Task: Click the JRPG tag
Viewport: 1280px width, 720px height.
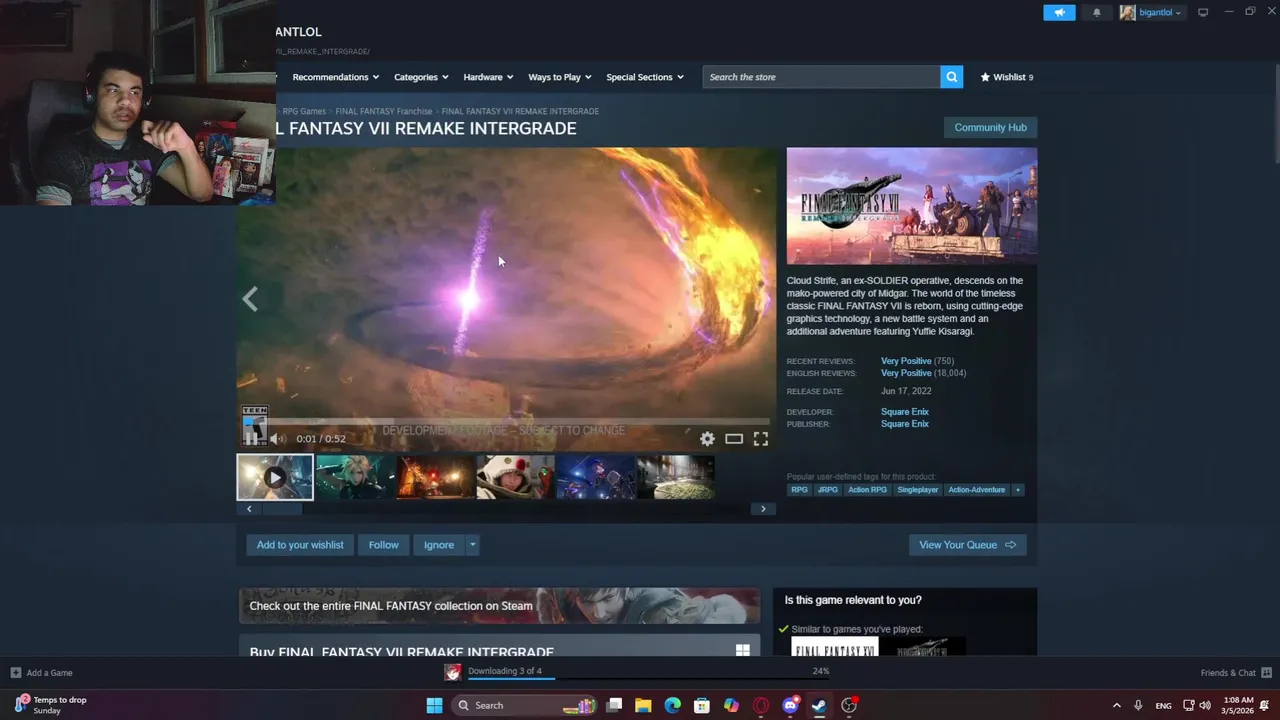Action: pyautogui.click(x=828, y=490)
